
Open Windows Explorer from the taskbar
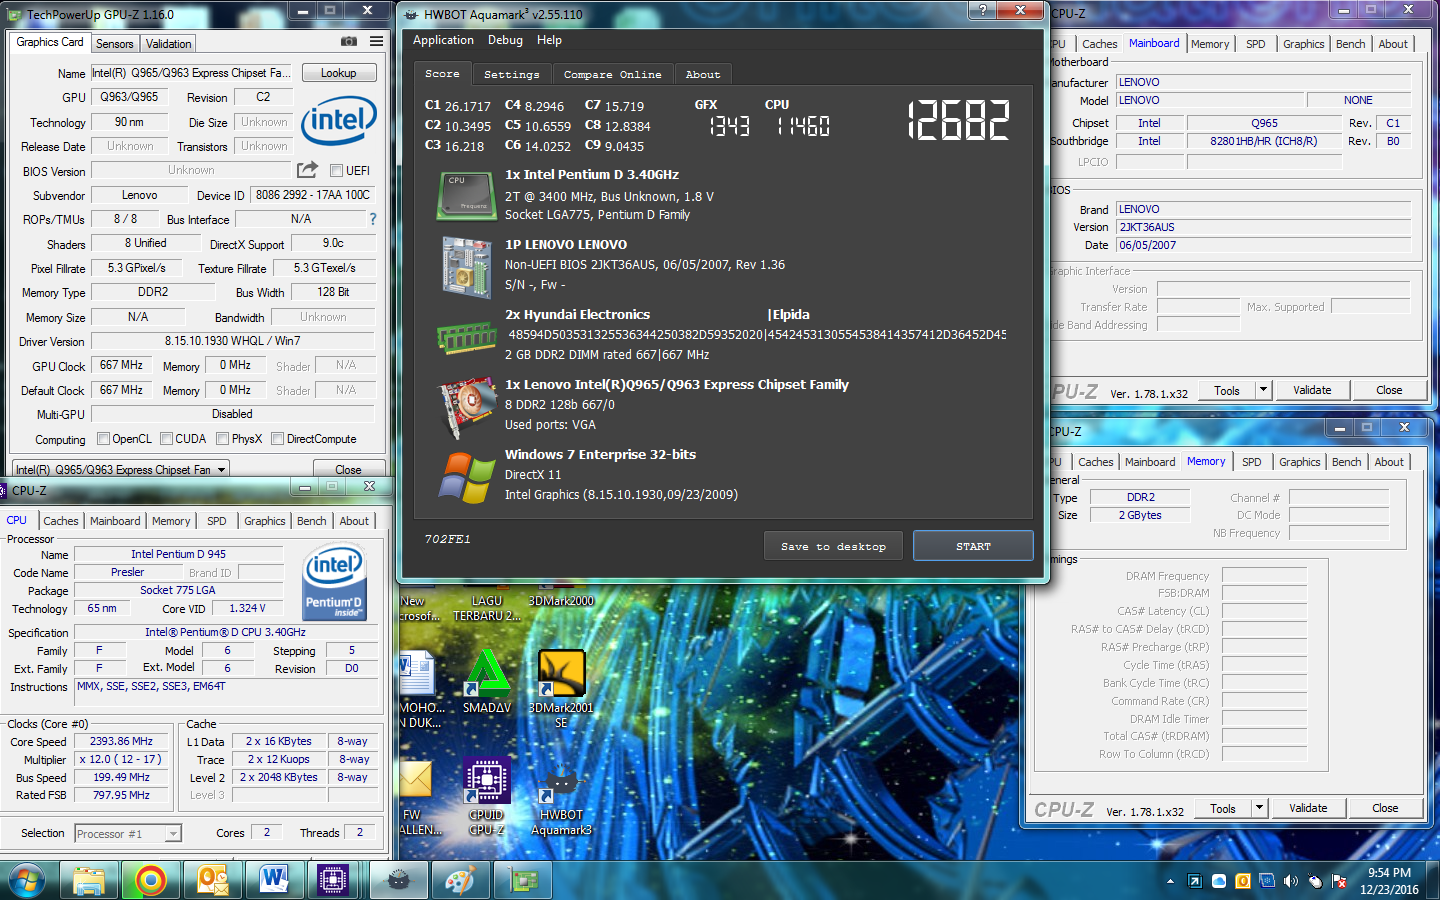(x=89, y=880)
